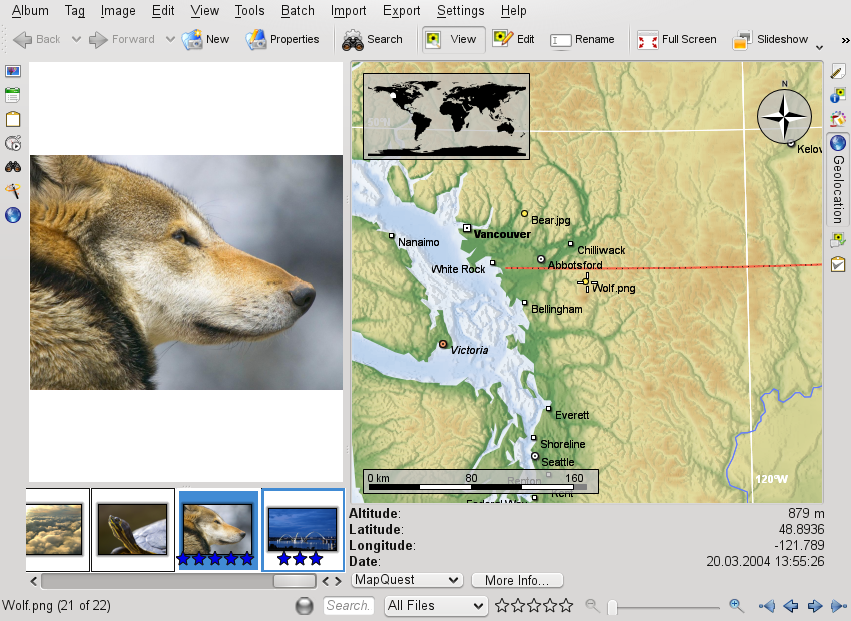Screen dimensions: 851x621
Task: Open the Captions pencil icon in right sidebar
Action: (838, 71)
